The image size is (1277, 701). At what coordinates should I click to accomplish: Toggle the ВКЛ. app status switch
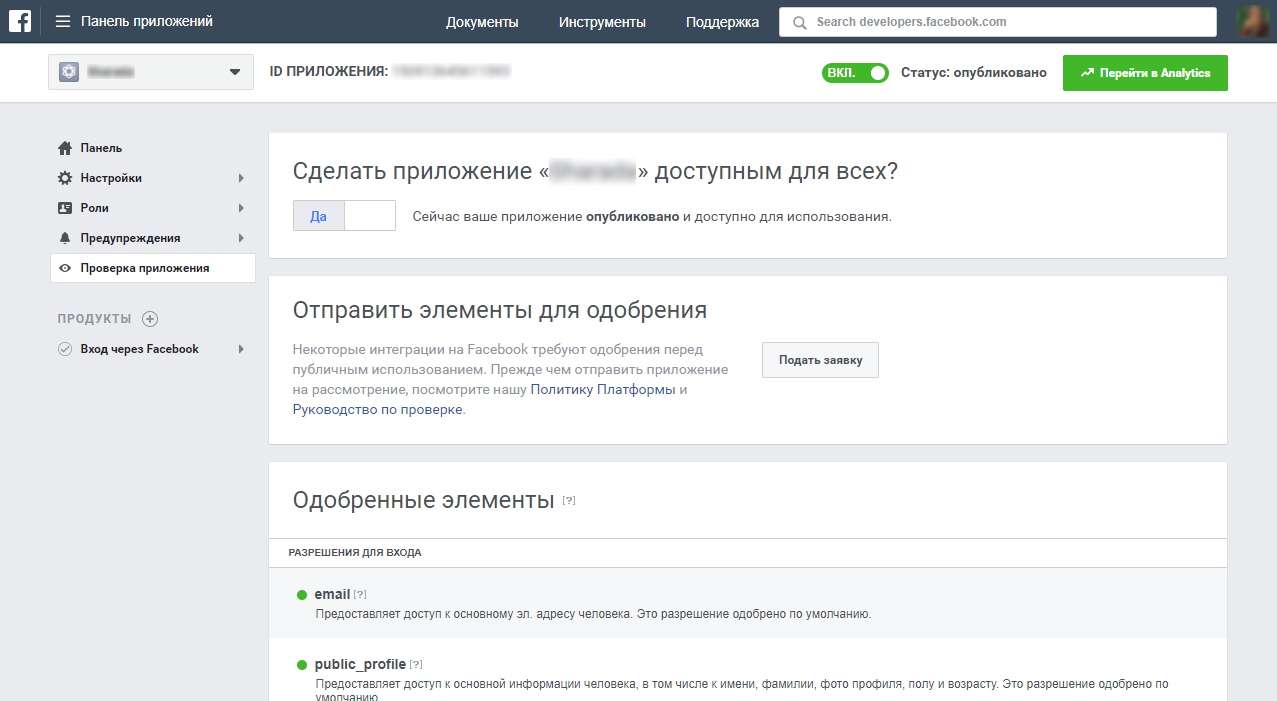pyautogui.click(x=855, y=73)
